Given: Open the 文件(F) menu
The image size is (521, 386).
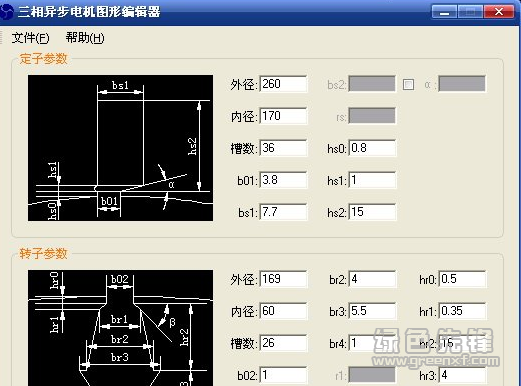Looking at the screenshot, I should coord(30,38).
